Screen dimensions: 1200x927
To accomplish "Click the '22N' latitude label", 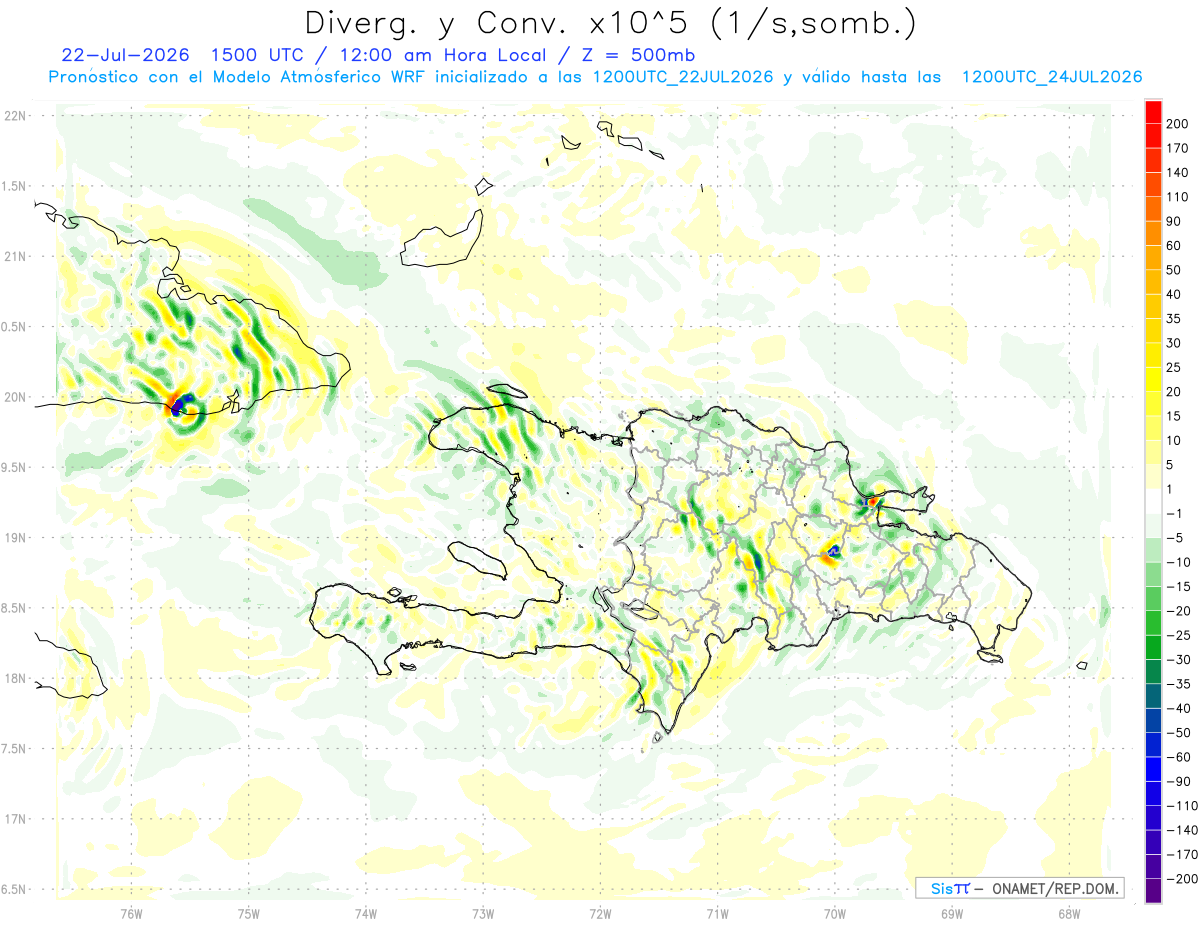I will [x=14, y=116].
